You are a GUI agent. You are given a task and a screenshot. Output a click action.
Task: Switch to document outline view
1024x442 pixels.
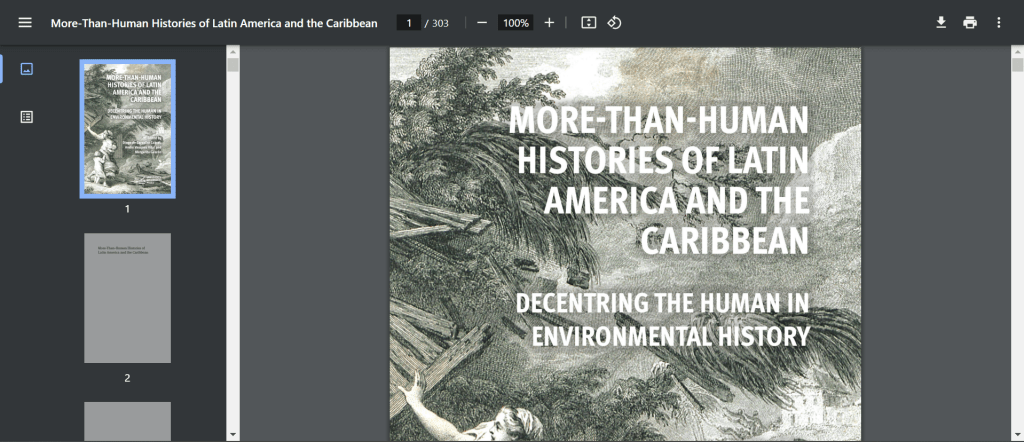click(27, 117)
